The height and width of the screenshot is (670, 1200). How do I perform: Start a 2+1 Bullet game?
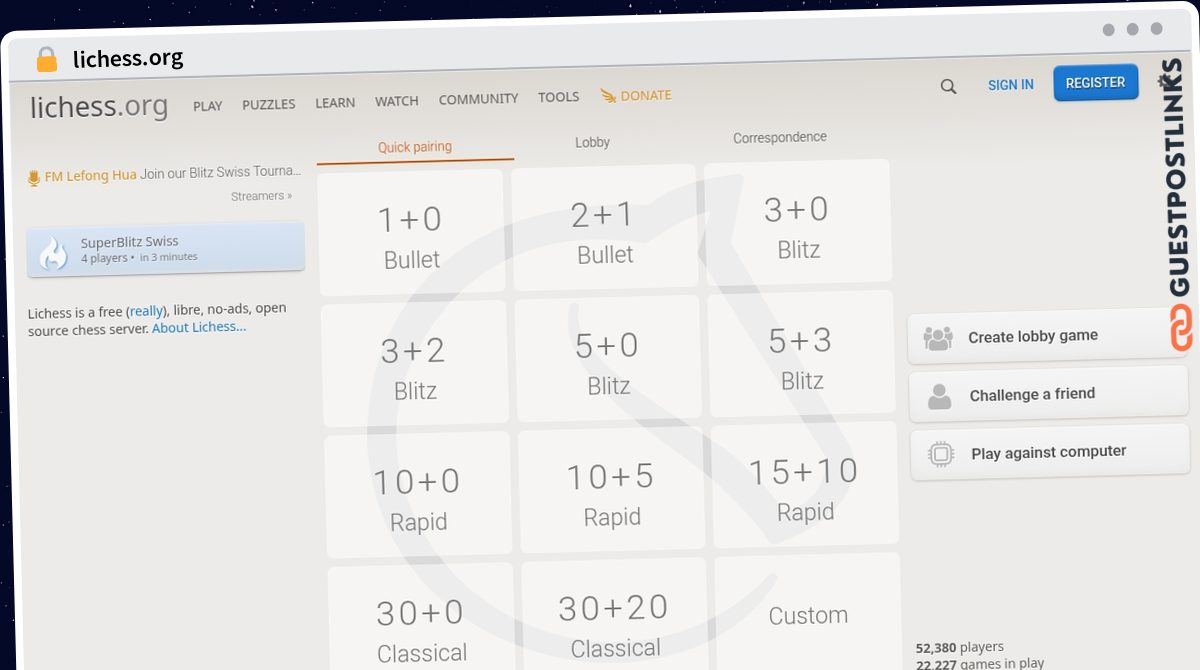point(604,229)
